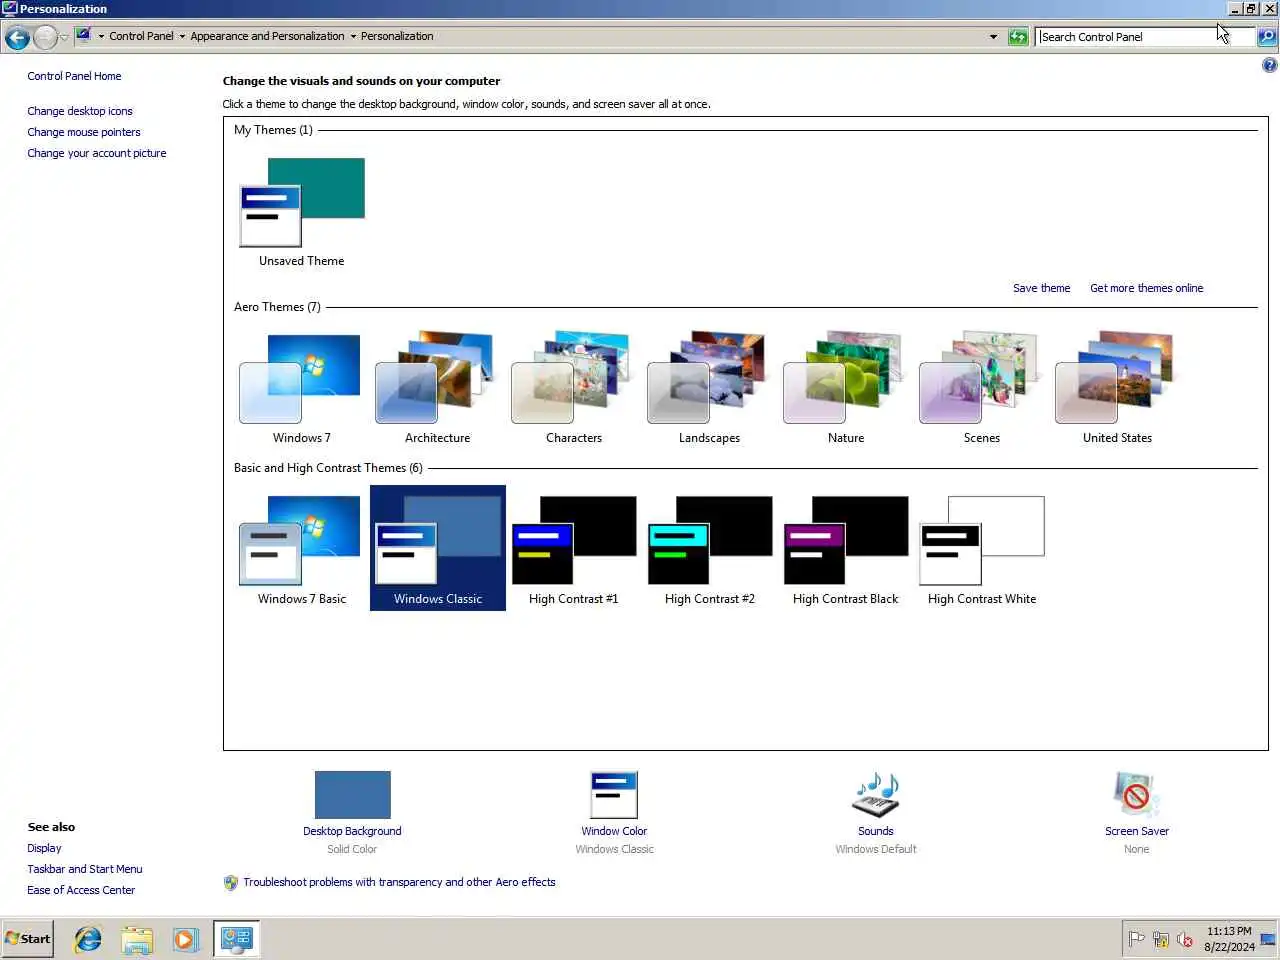Open the recent pages dropdown arrow
Screen dimensions: 1280x960
click(64, 37)
